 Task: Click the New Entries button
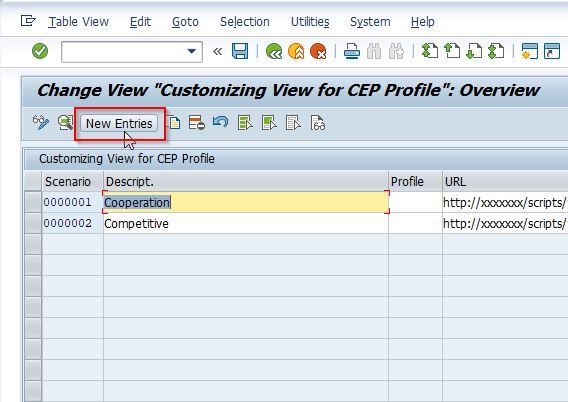point(119,123)
